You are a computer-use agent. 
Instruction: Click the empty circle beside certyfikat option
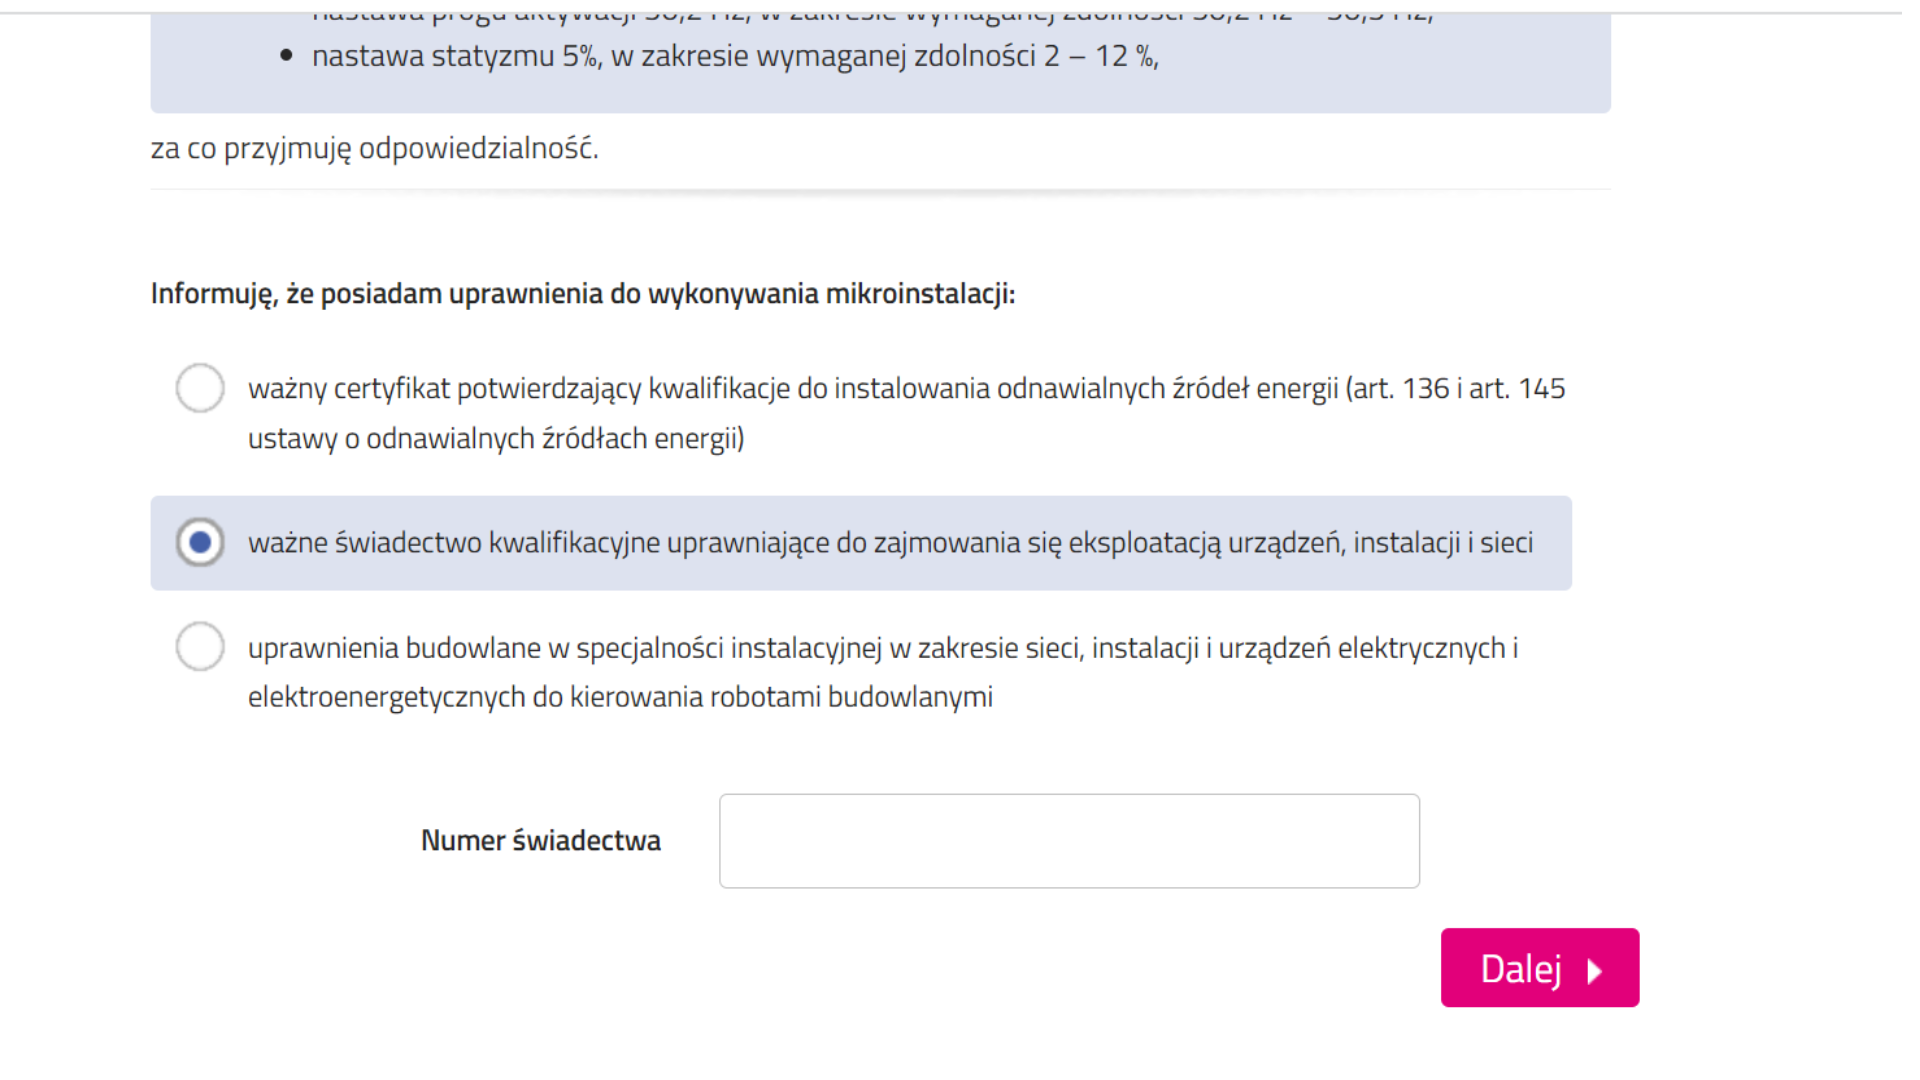[200, 388]
